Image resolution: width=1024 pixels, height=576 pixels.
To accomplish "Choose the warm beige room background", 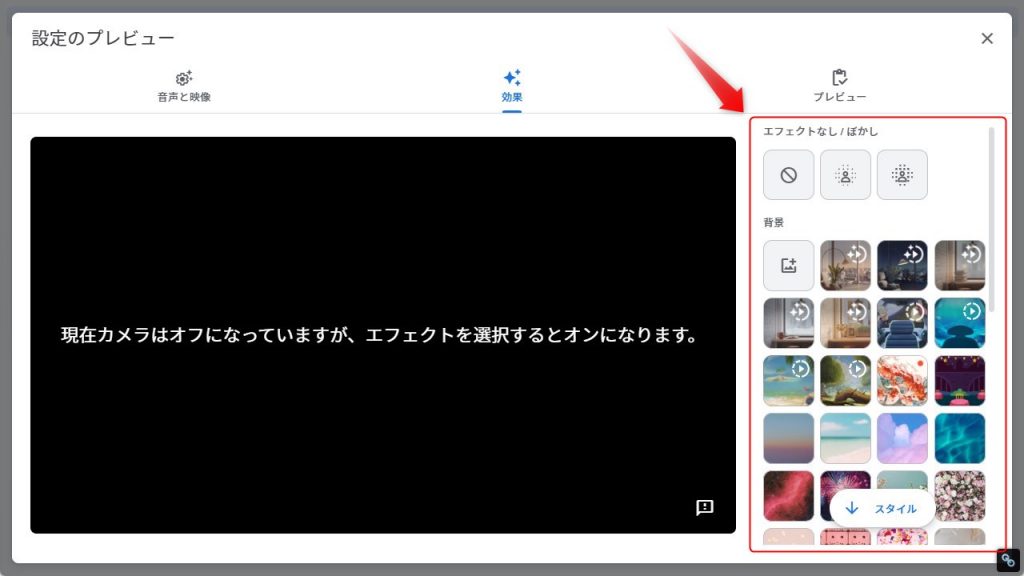I will click(845, 323).
